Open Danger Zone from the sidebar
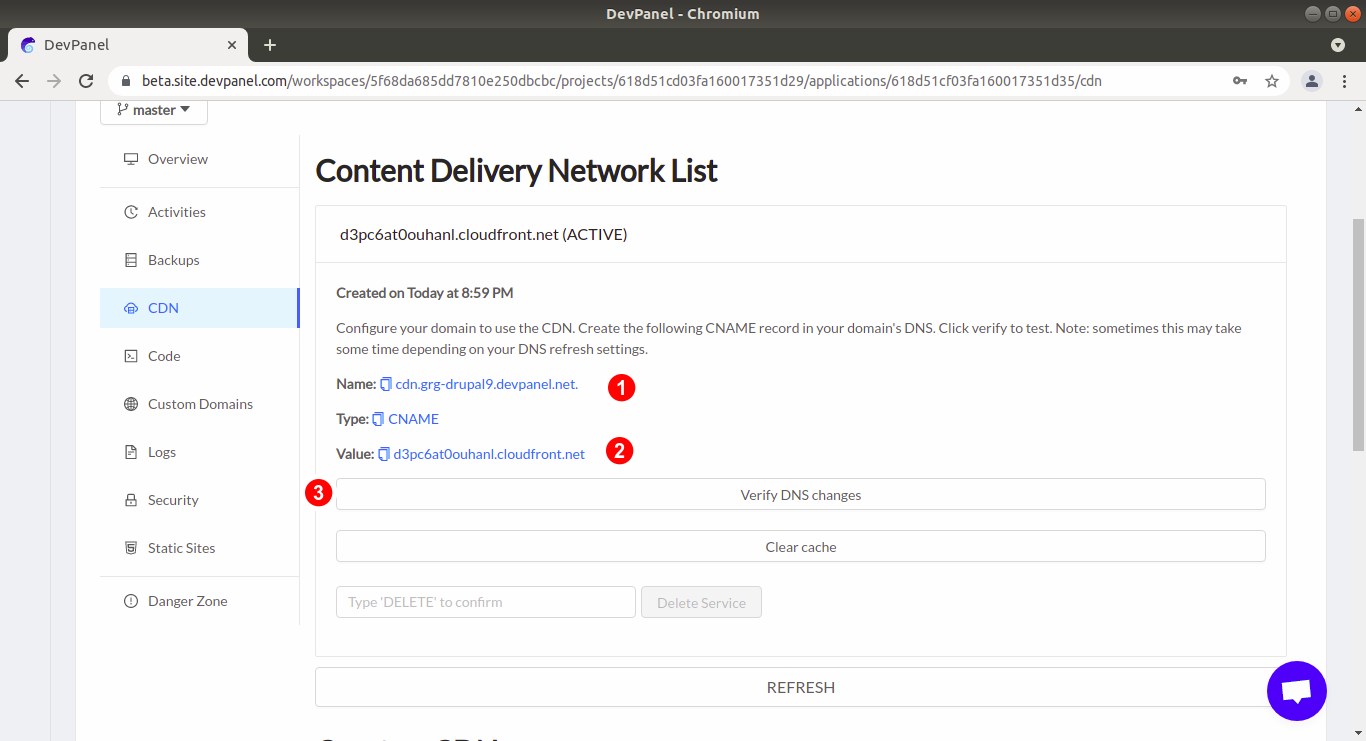This screenshot has width=1366, height=741. coord(186,601)
